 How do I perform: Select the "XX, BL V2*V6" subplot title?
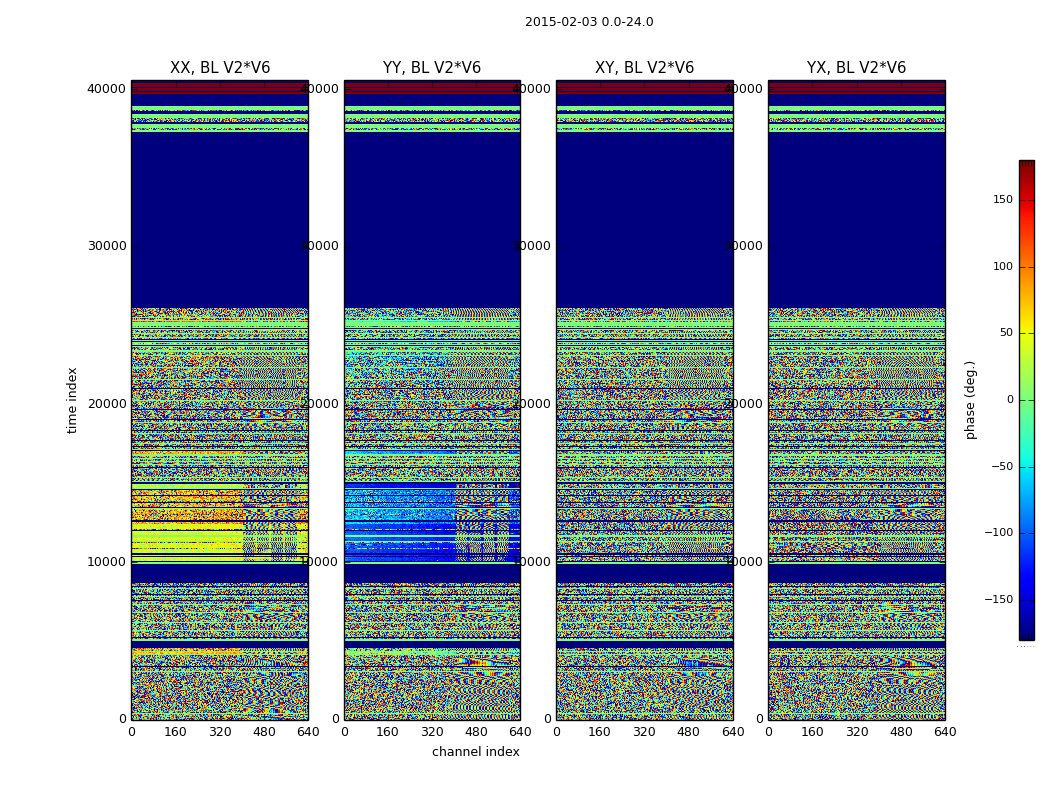click(220, 68)
